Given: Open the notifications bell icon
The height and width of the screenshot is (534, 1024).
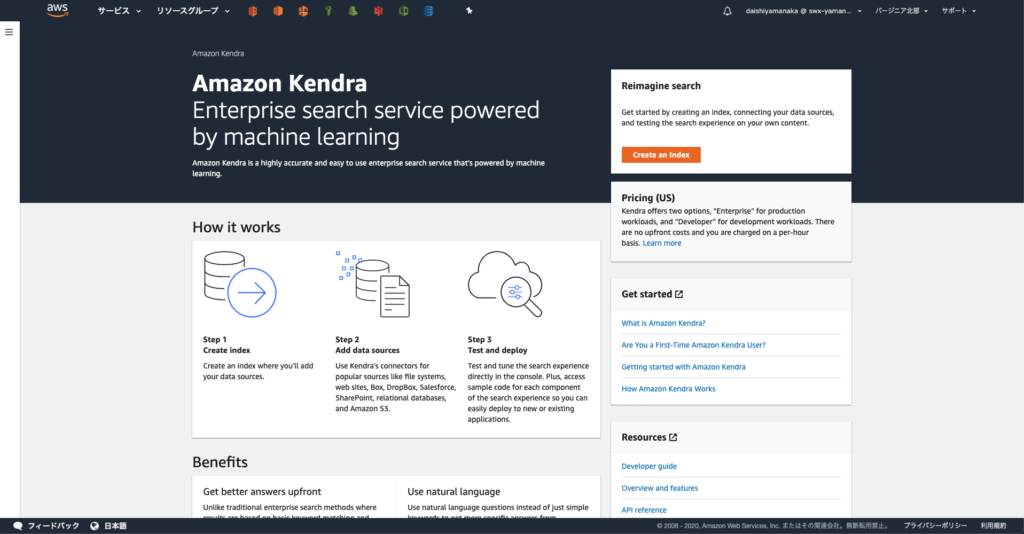Looking at the screenshot, I should [x=727, y=11].
